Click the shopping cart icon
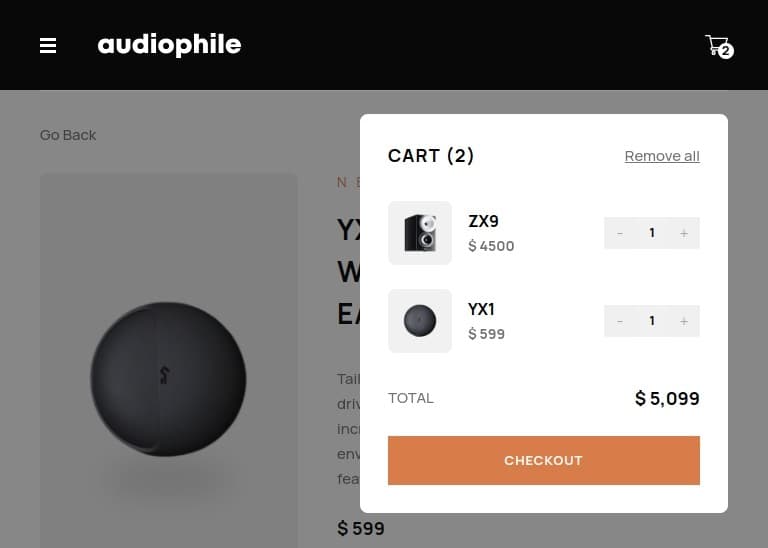The height and width of the screenshot is (548, 768). [x=716, y=45]
